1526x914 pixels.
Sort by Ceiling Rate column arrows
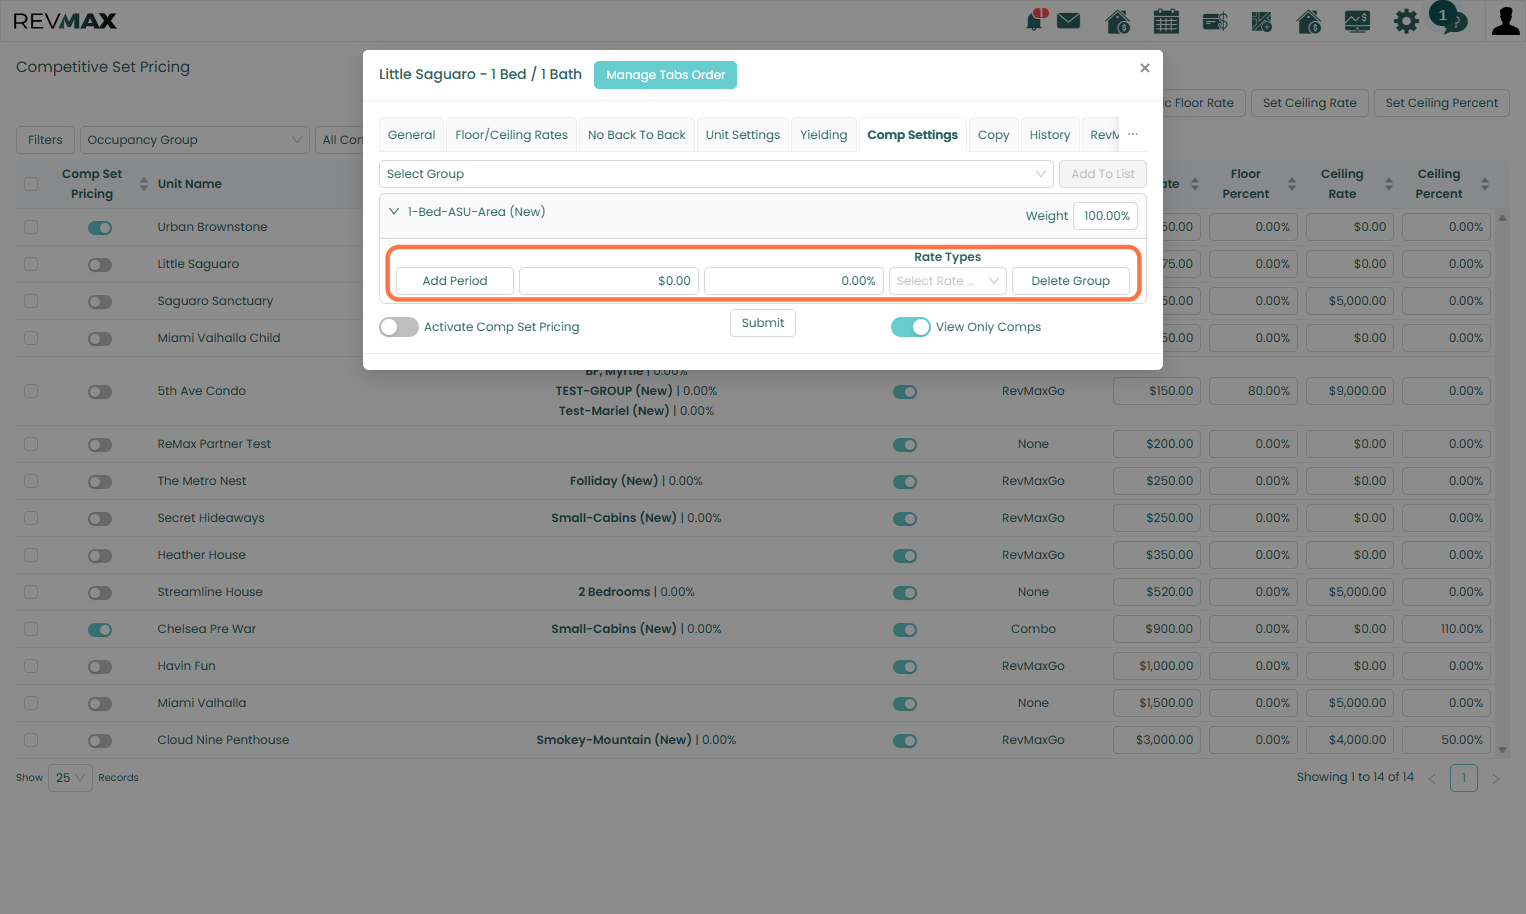pyautogui.click(x=1389, y=184)
